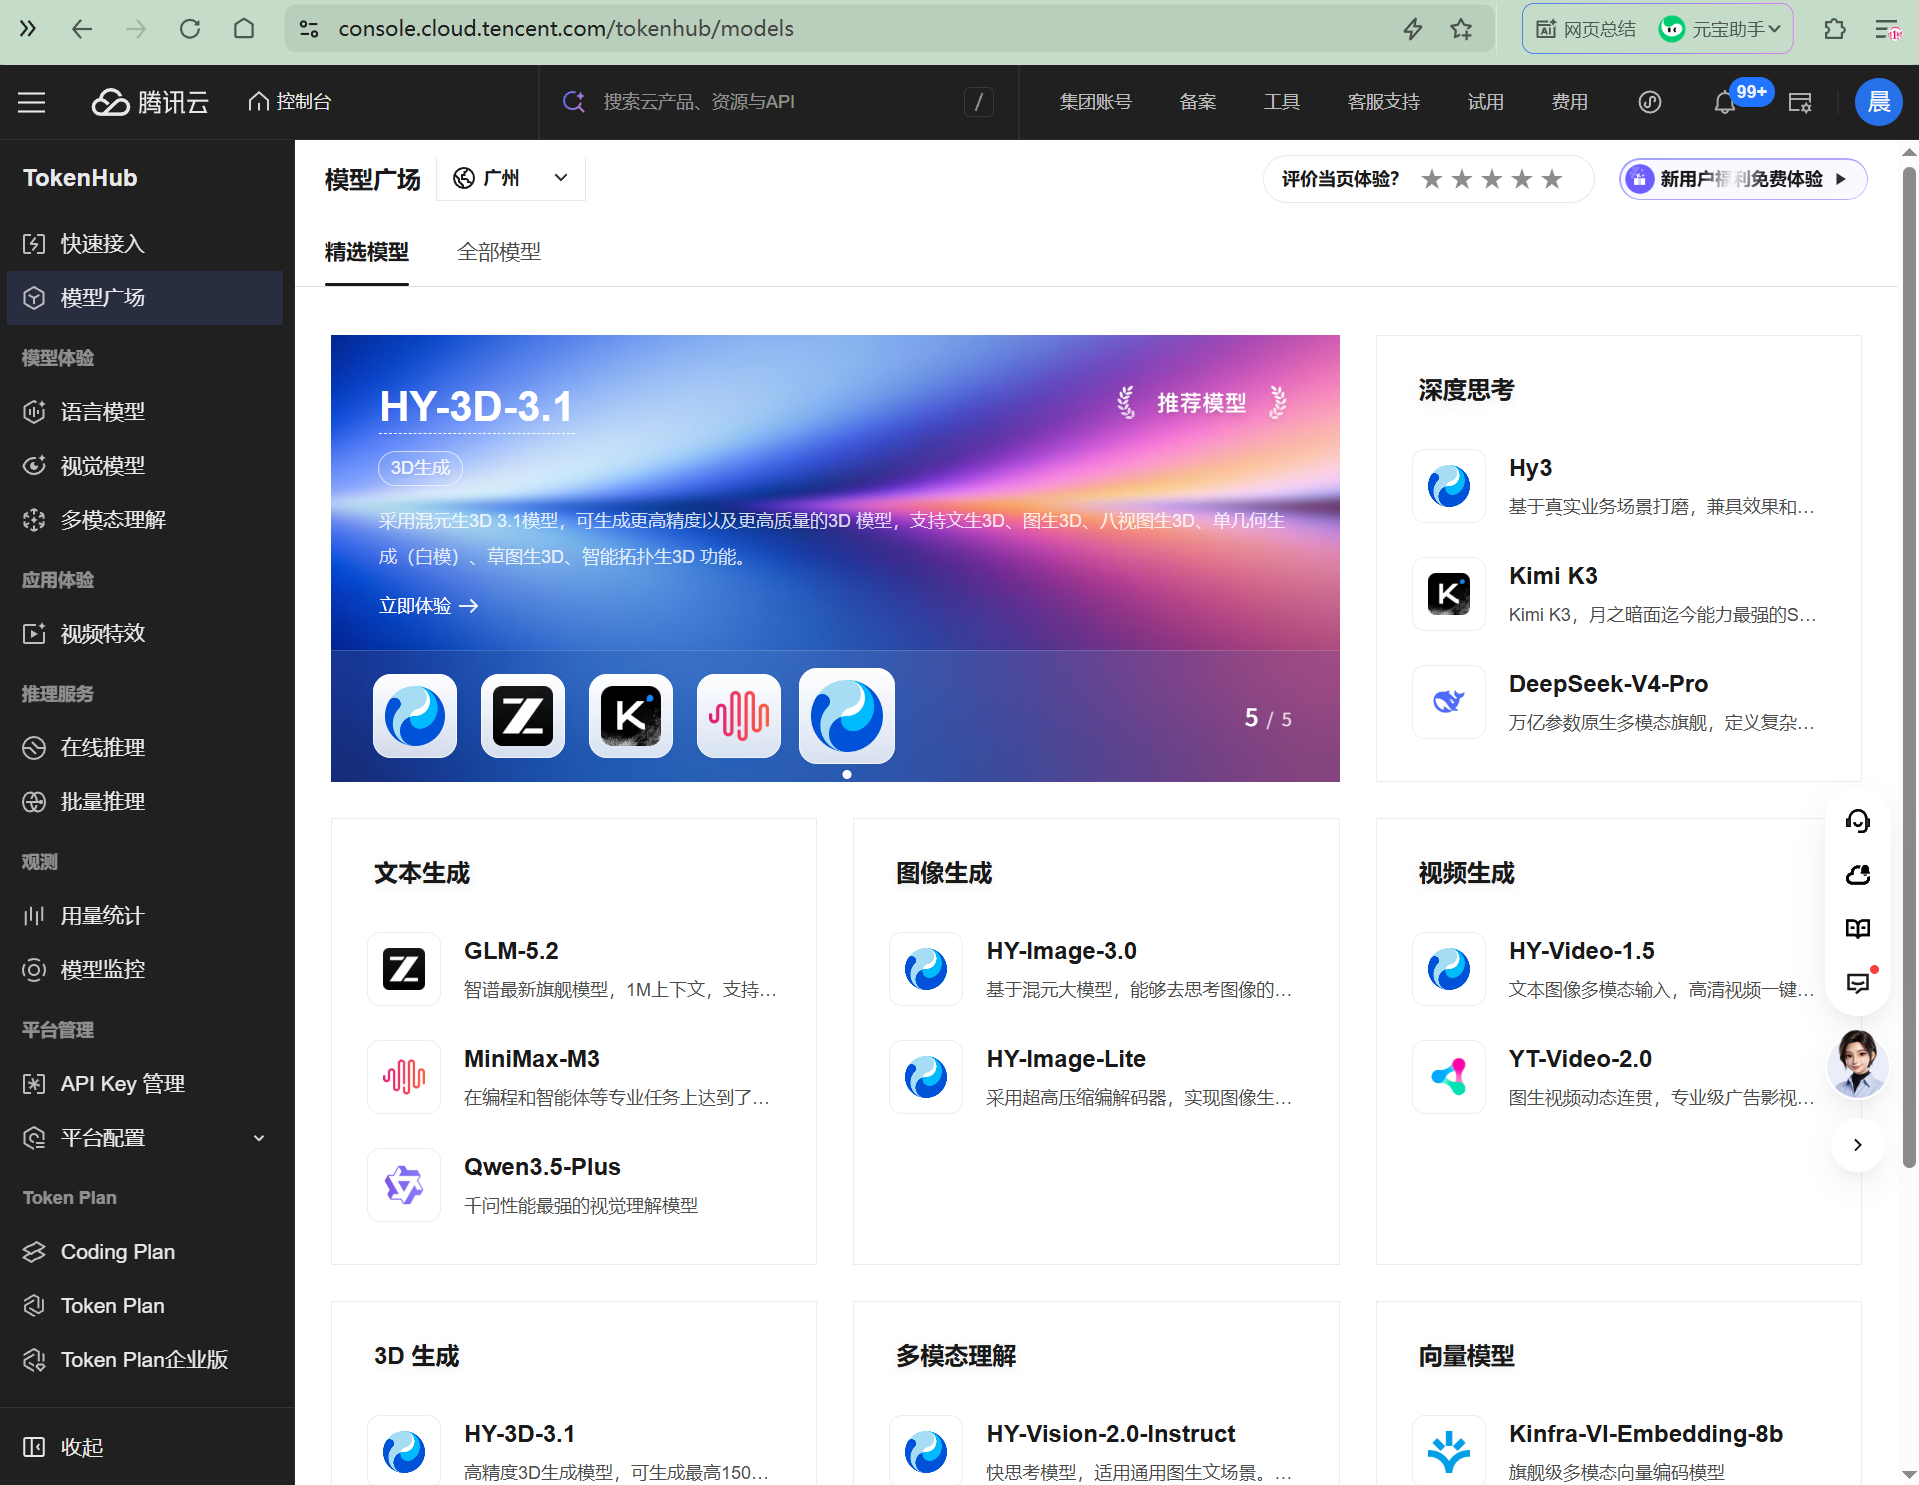
Task: Click the floating cloud assistant icon
Action: [1858, 875]
